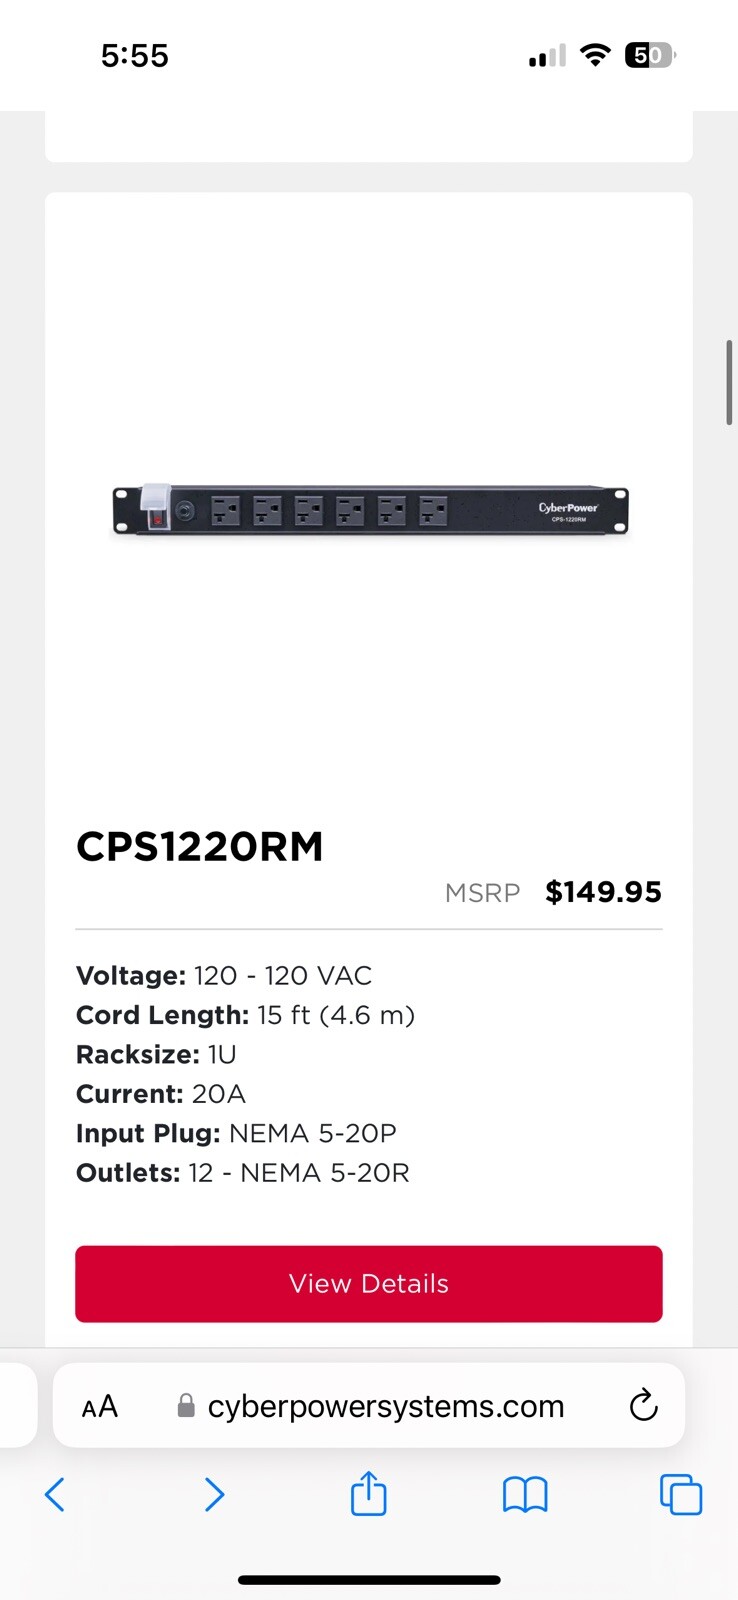Open the Share sheet icon
This screenshot has width=738, height=1600.
[369, 1494]
